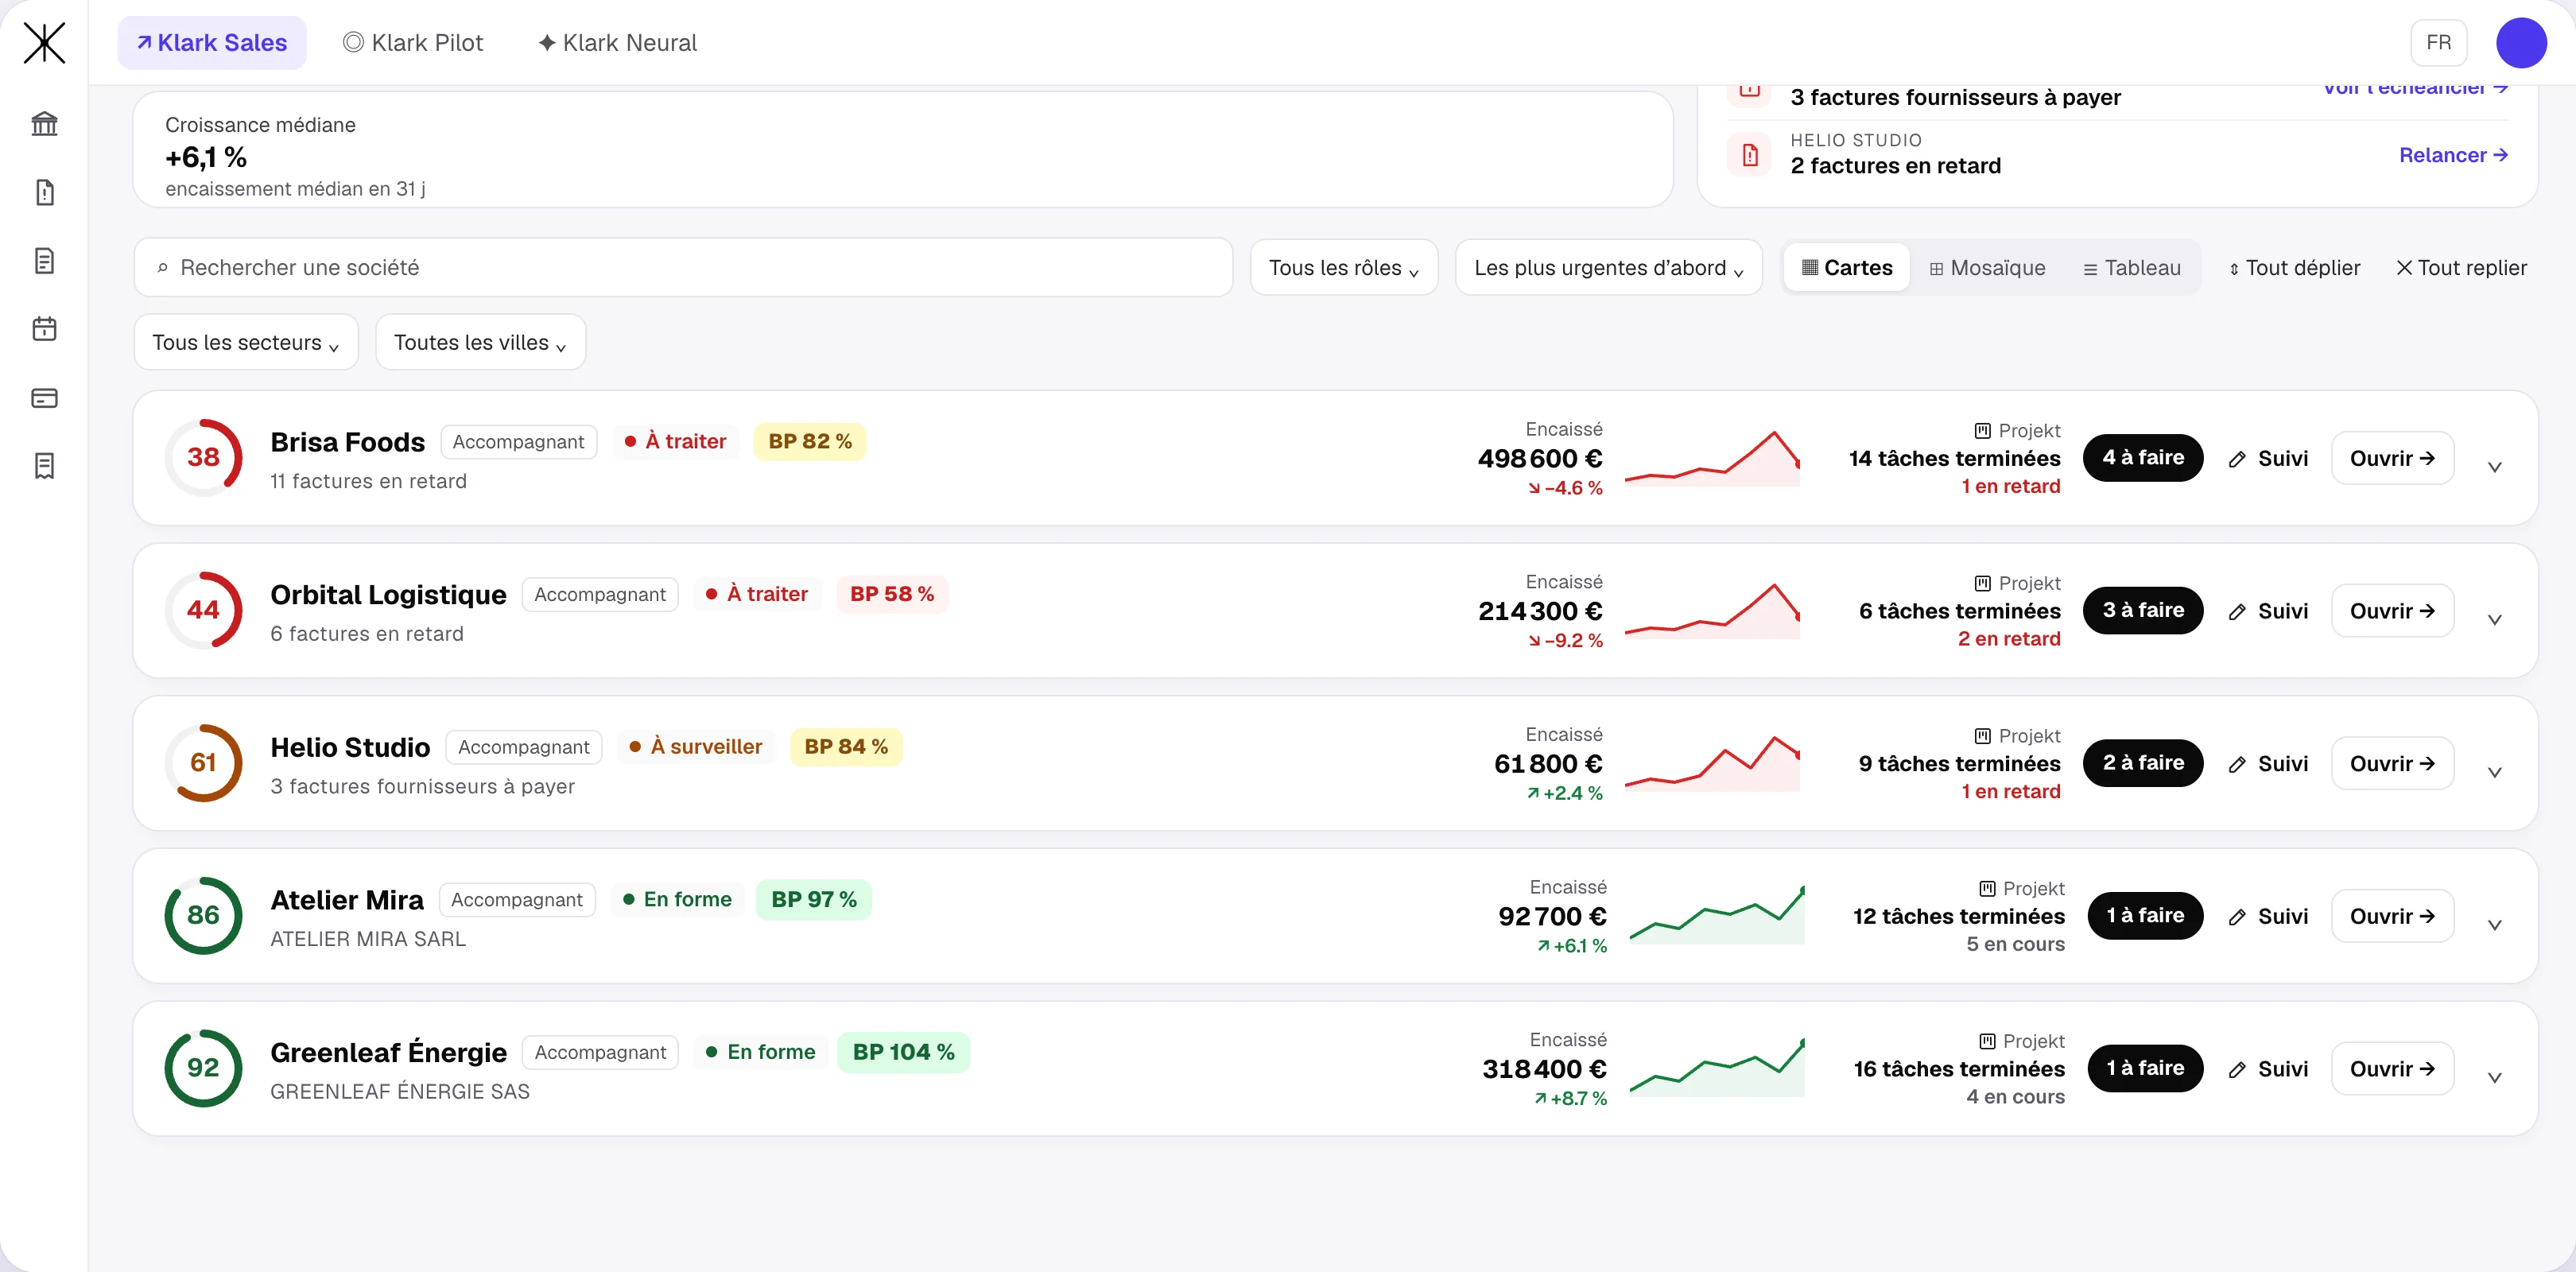Click Suivi pencil for Greenleaf Énergie
The height and width of the screenshot is (1272, 2576).
(2268, 1069)
